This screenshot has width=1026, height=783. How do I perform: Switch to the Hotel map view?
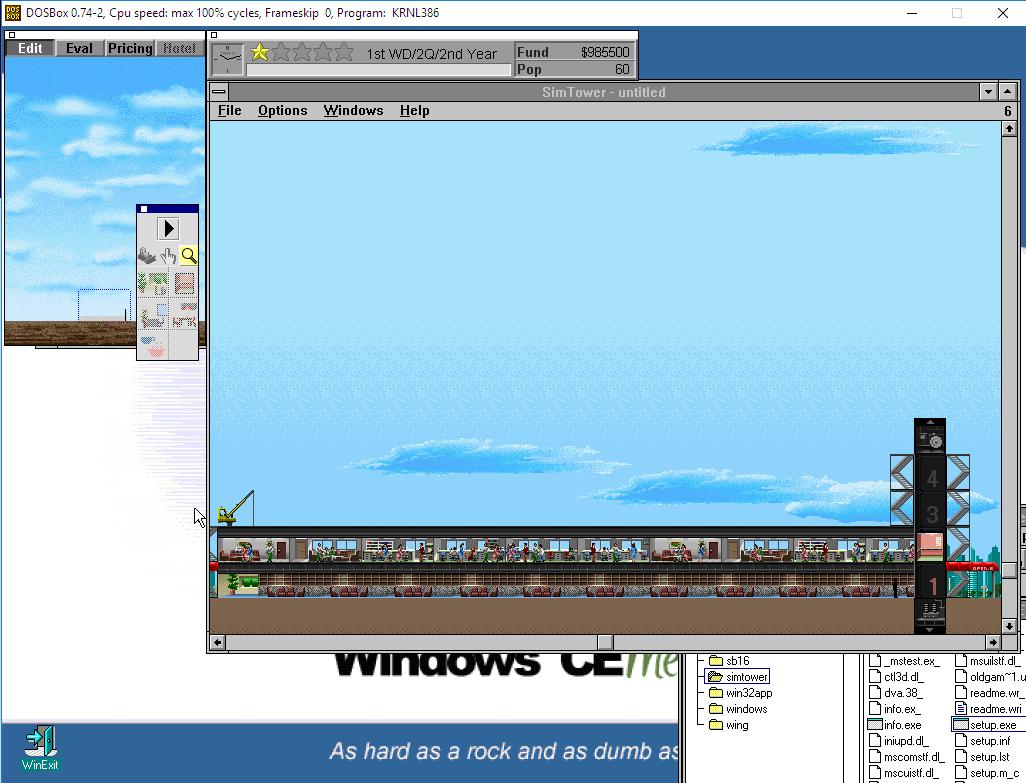pyautogui.click(x=179, y=48)
